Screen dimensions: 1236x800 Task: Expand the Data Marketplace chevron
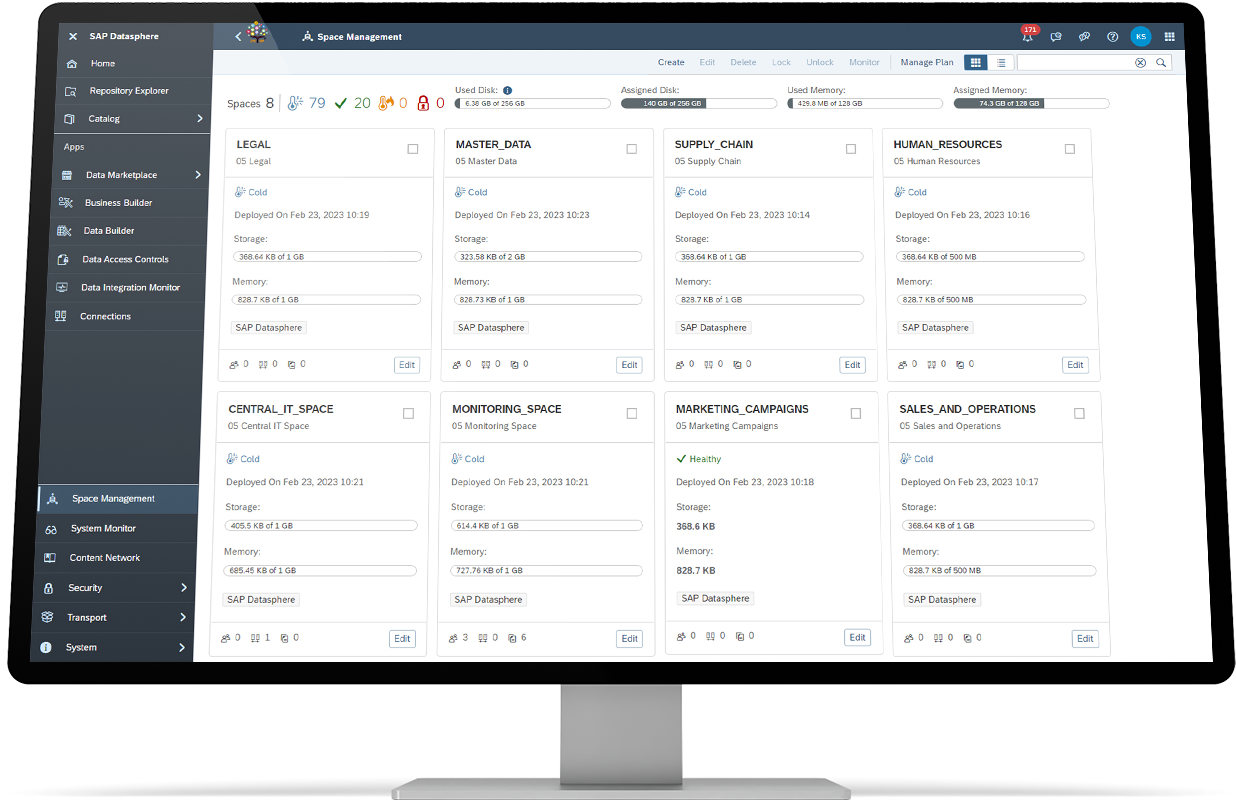(x=198, y=175)
